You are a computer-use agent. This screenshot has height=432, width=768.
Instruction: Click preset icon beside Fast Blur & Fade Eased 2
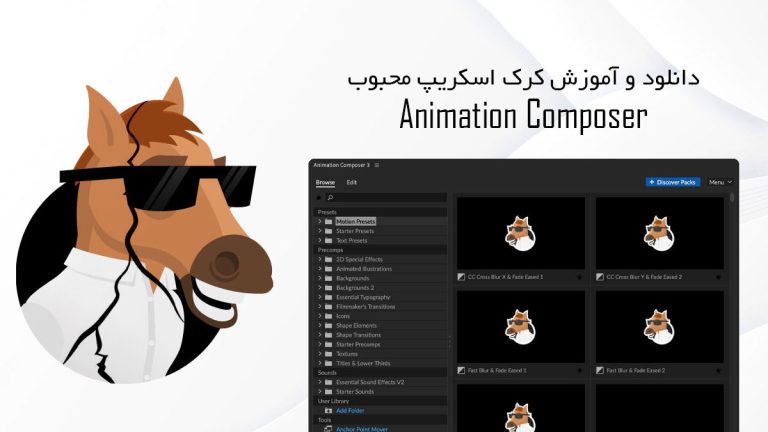tap(600, 370)
